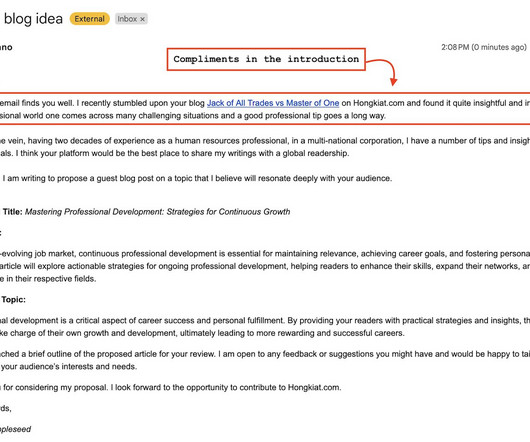Click the bold Topic: heading
The height and width of the screenshot is (442, 530).
point(14,300)
